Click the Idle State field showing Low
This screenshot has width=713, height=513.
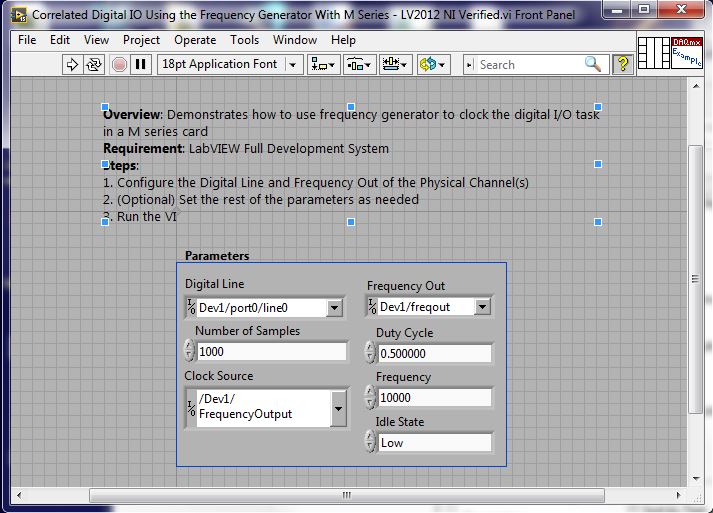coord(435,443)
